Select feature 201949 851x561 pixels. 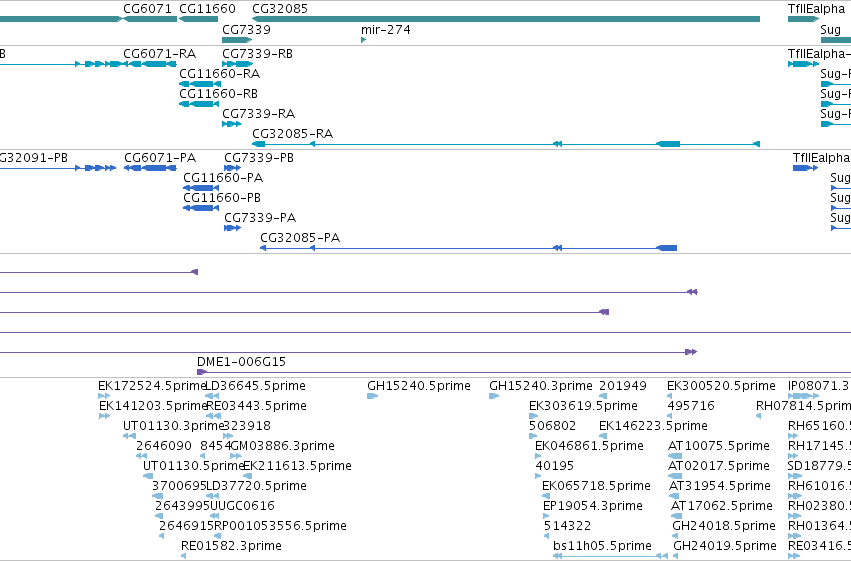pos(623,386)
